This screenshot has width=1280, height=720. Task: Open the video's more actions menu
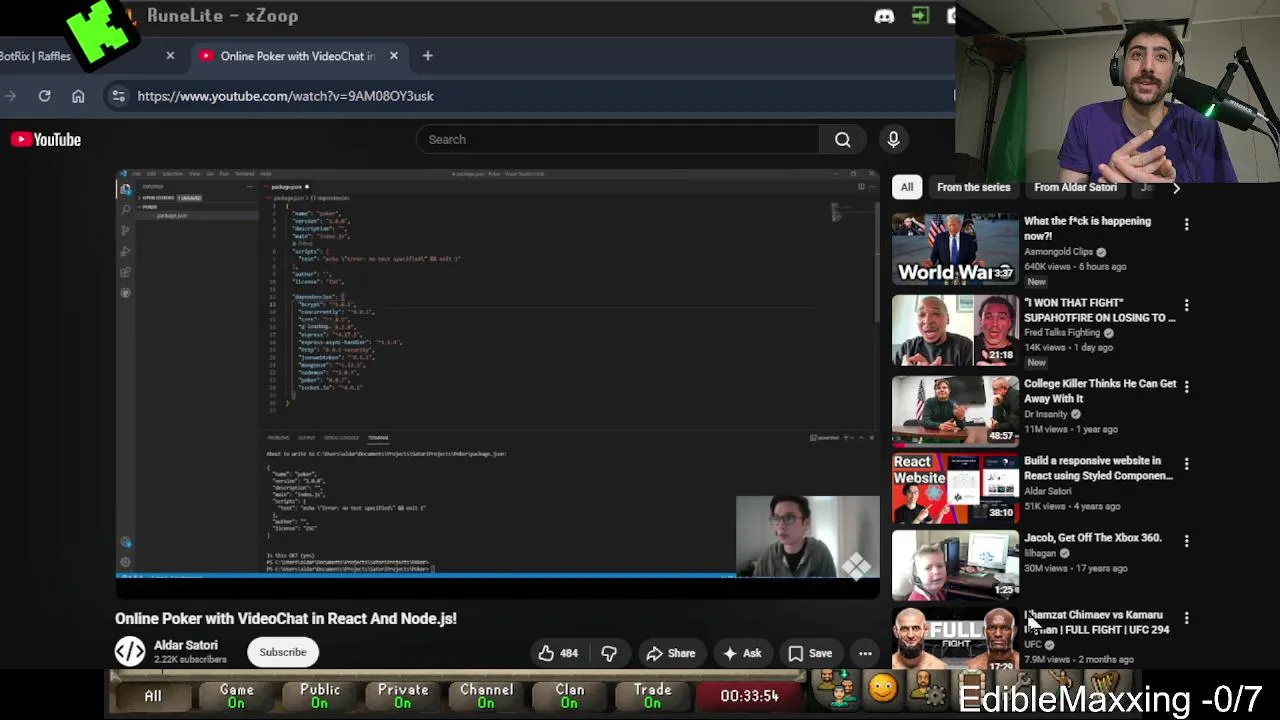click(x=865, y=653)
